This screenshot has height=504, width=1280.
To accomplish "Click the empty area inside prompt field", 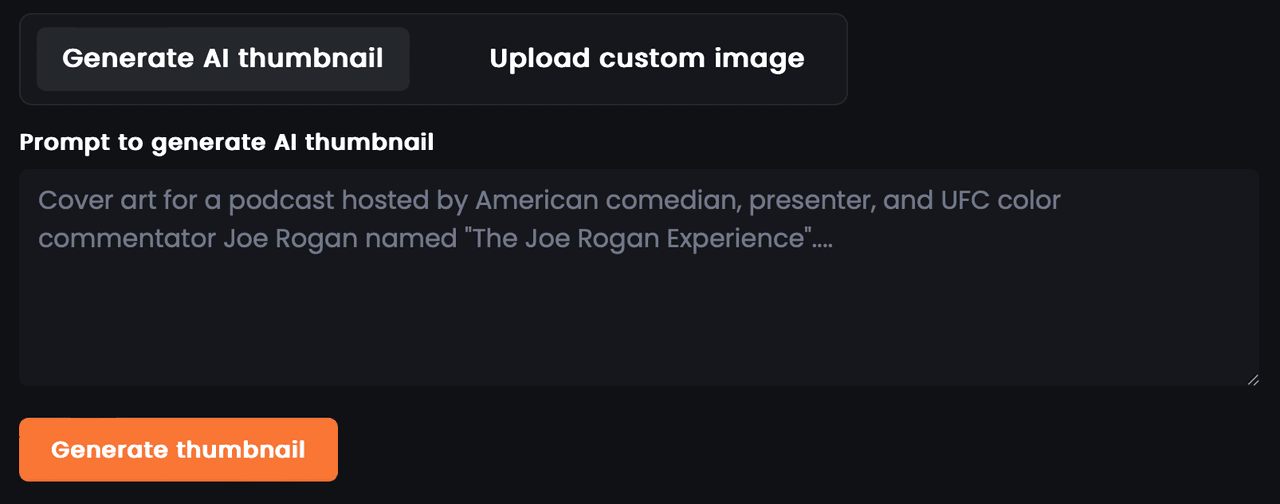I will 638,320.
